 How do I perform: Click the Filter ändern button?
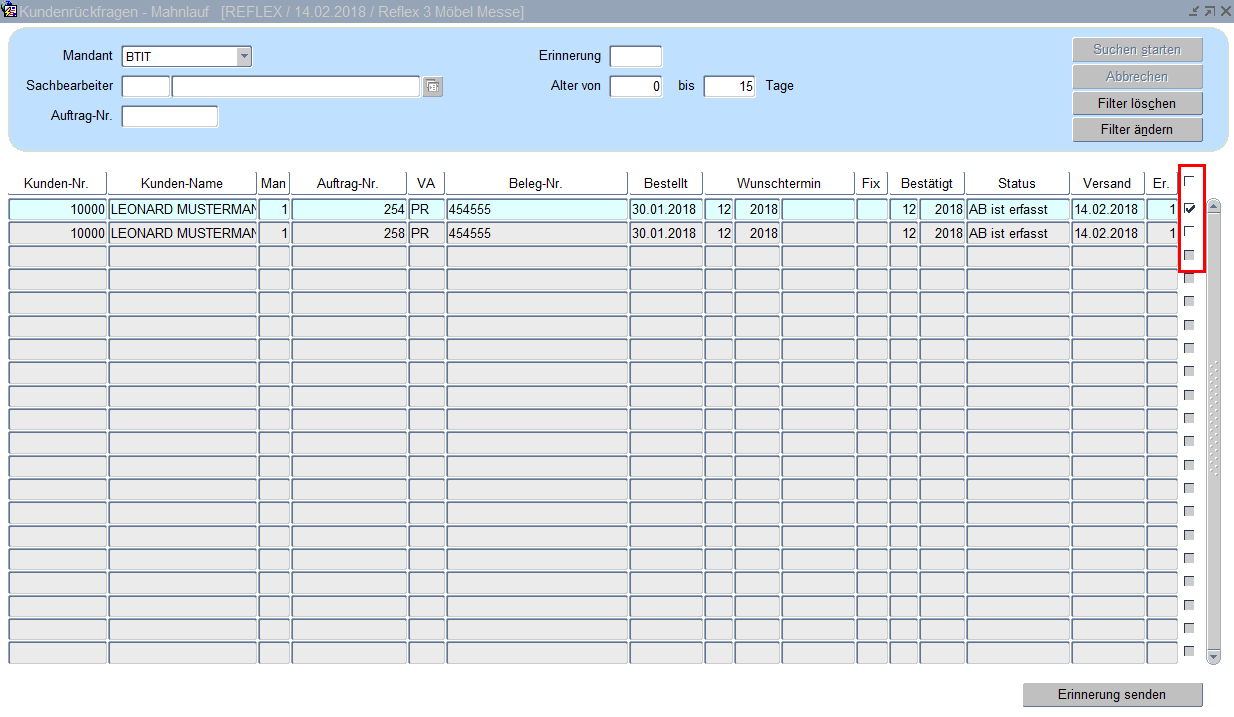coord(1137,130)
